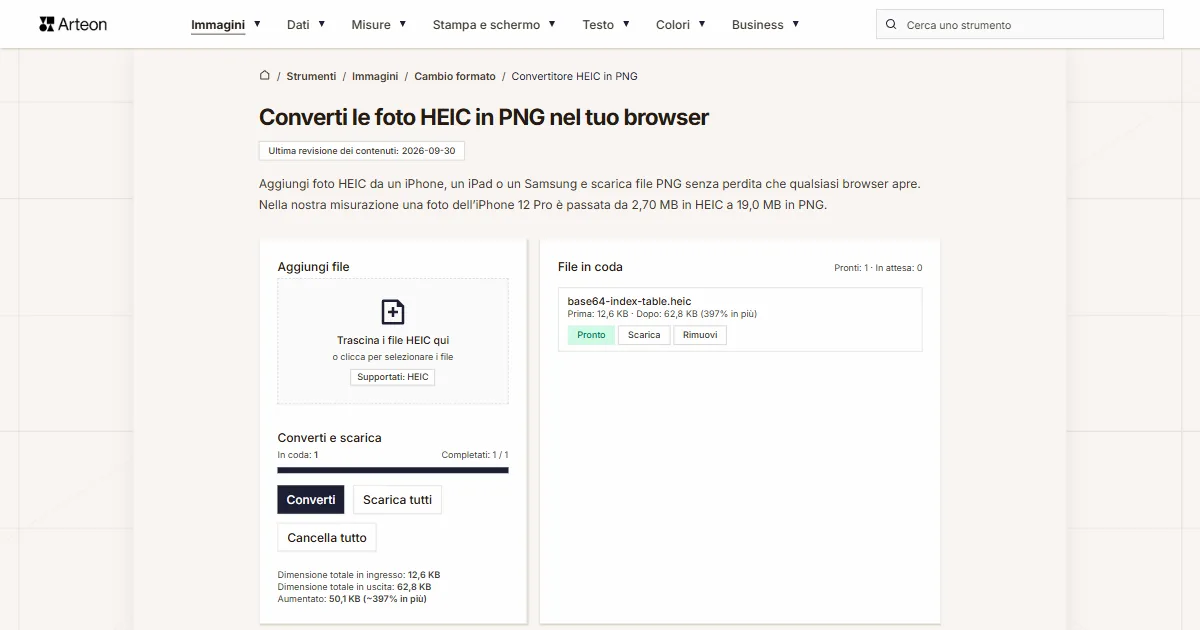Click the Ultima revisione dei contenuti badge

pyautogui.click(x=362, y=151)
